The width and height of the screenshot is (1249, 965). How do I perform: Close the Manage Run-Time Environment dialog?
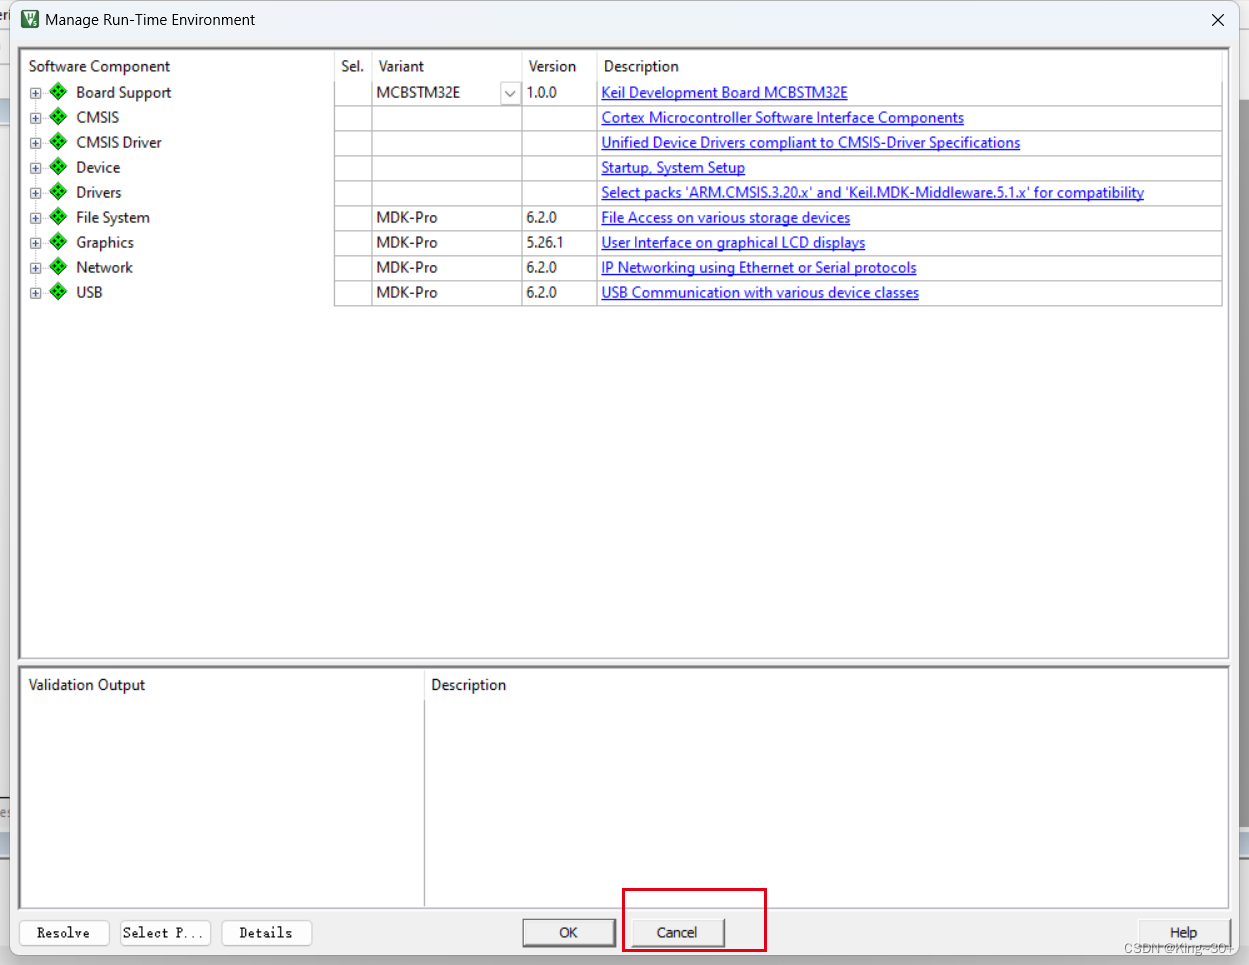point(1218,20)
